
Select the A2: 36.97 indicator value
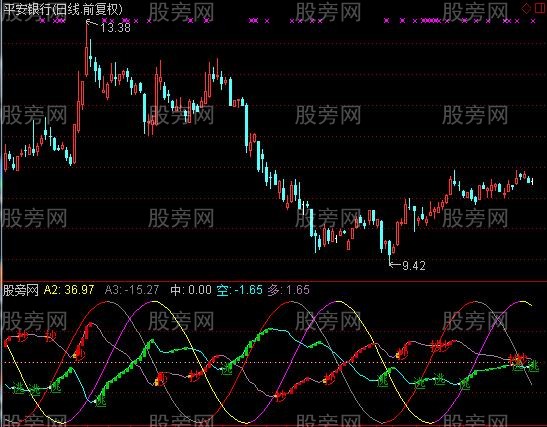[69, 290]
